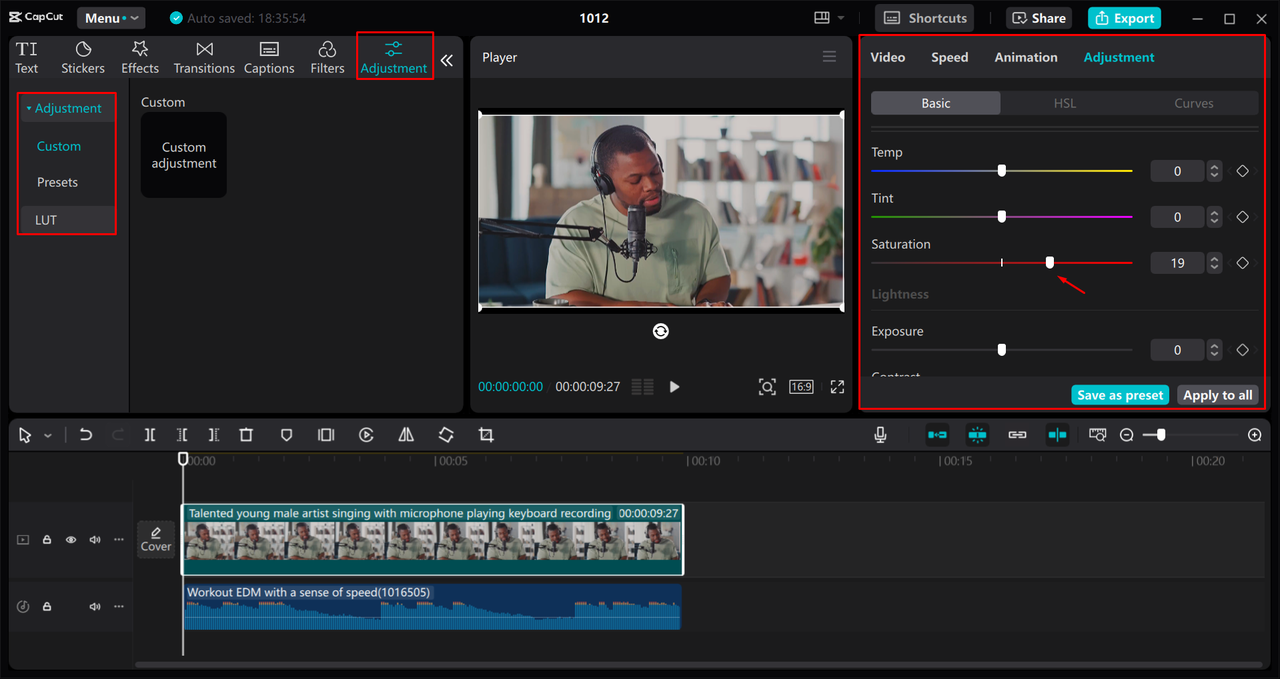
Task: Lock the video track
Action: click(47, 540)
